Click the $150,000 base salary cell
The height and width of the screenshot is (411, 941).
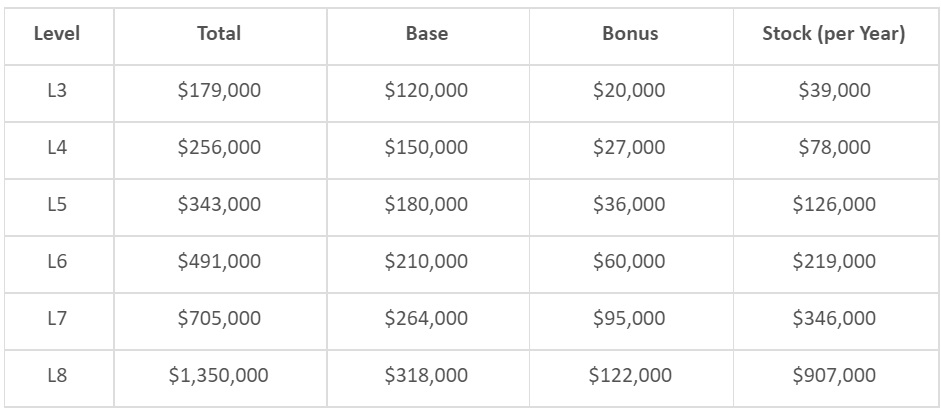pyautogui.click(x=426, y=147)
